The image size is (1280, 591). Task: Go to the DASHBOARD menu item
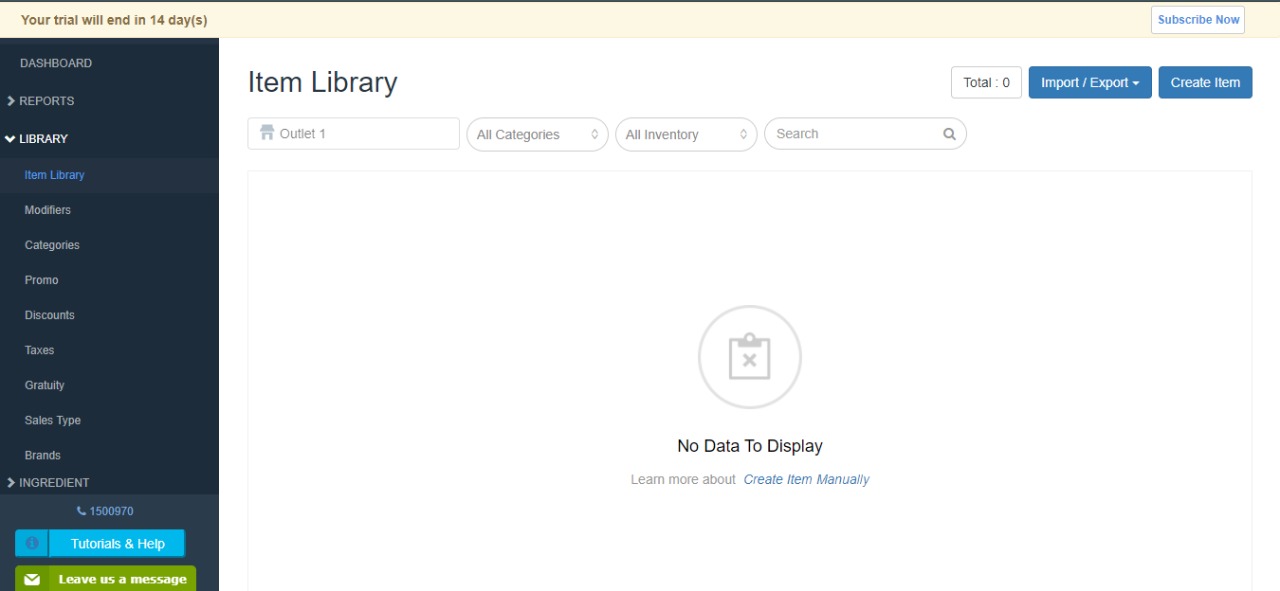(56, 63)
